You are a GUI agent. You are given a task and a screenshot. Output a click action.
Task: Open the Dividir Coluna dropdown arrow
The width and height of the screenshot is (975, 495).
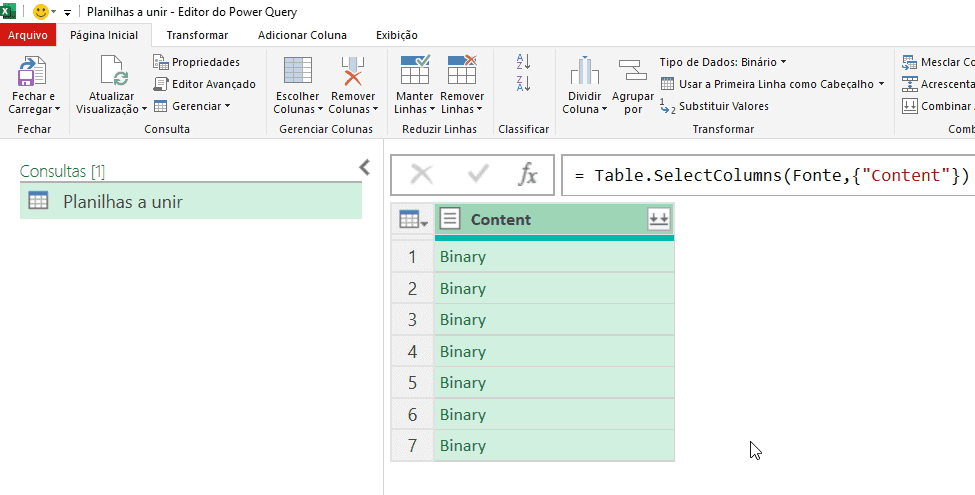click(x=604, y=110)
